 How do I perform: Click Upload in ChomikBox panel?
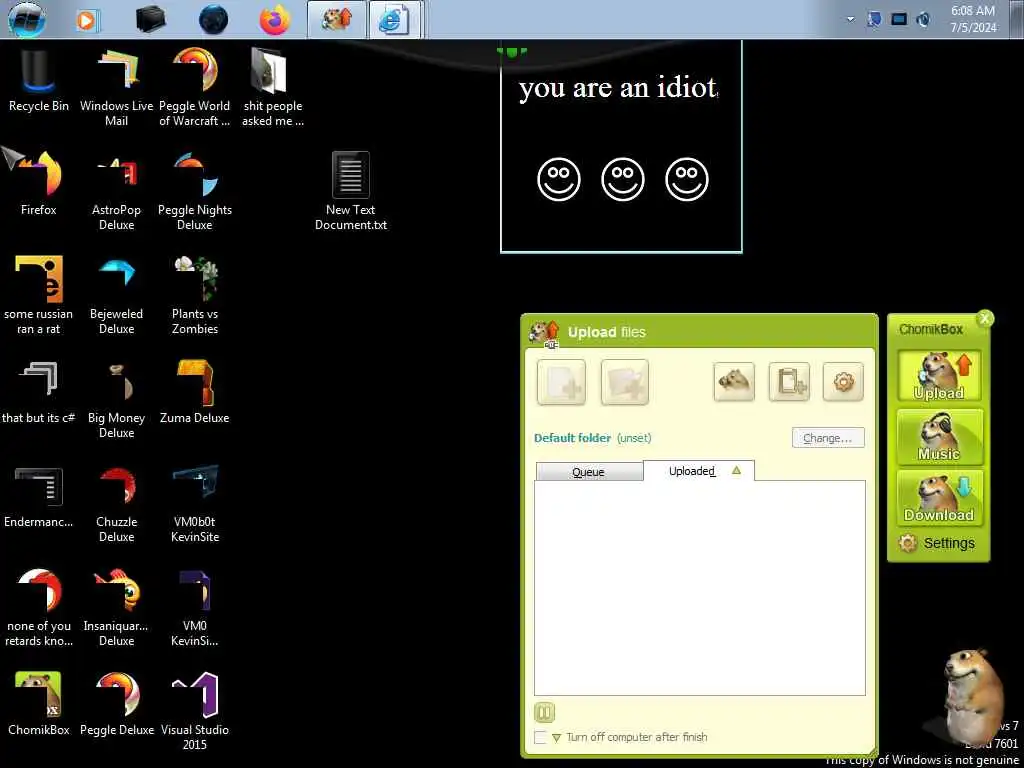pos(939,376)
